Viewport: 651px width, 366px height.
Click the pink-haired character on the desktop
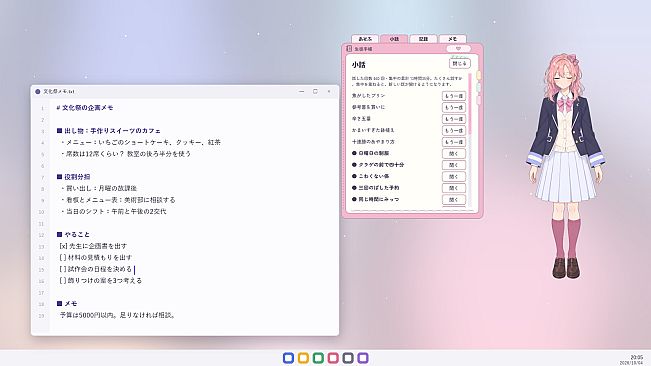tap(565, 166)
